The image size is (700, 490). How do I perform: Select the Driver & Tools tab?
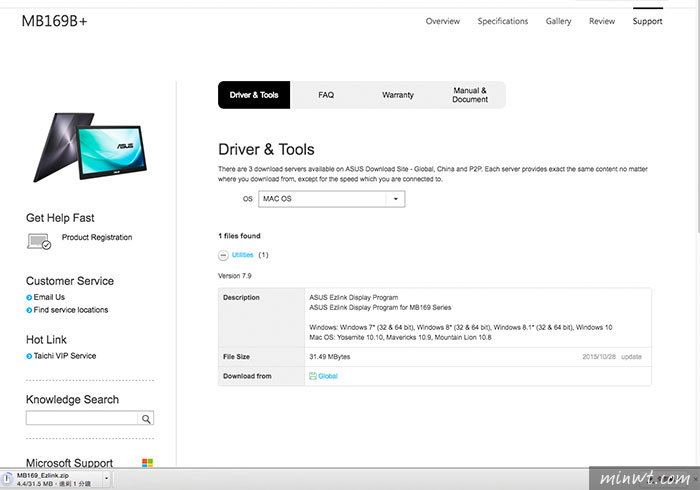254,95
